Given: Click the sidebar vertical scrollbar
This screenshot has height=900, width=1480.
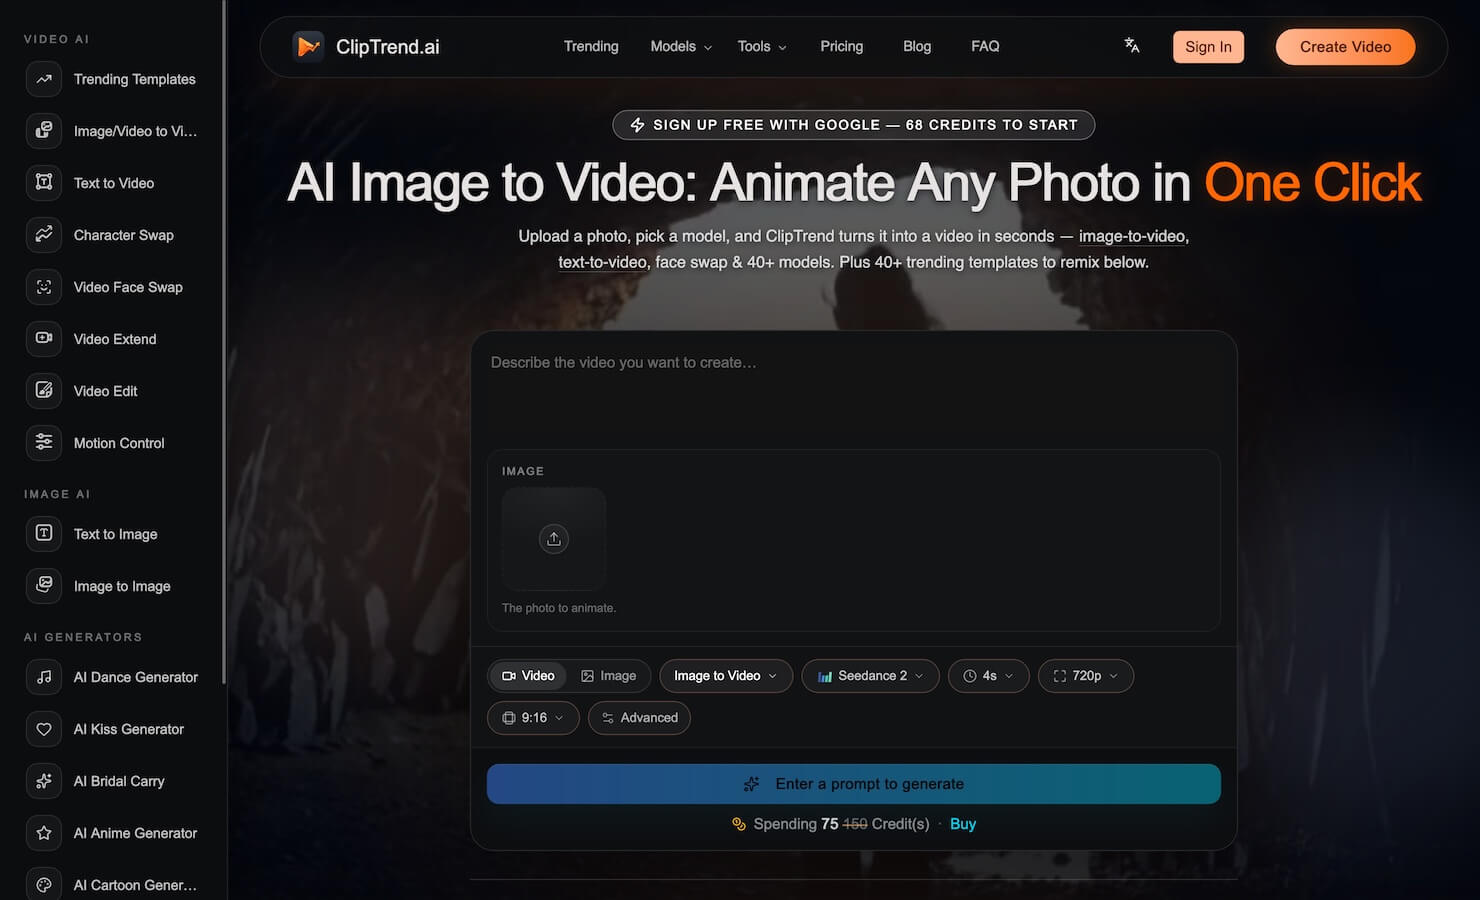Looking at the screenshot, I should click(224, 340).
